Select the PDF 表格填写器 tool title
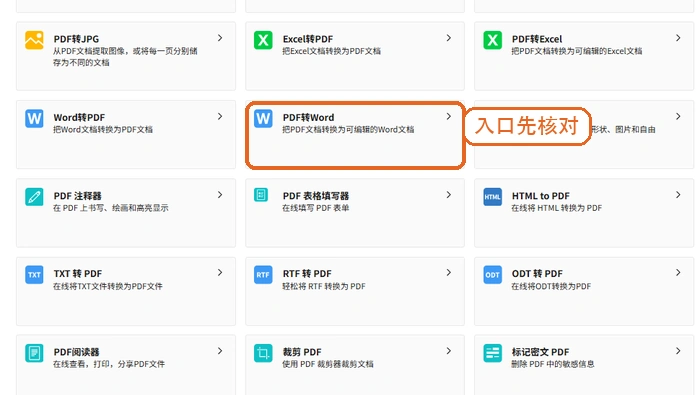The width and height of the screenshot is (700, 395). click(316, 195)
